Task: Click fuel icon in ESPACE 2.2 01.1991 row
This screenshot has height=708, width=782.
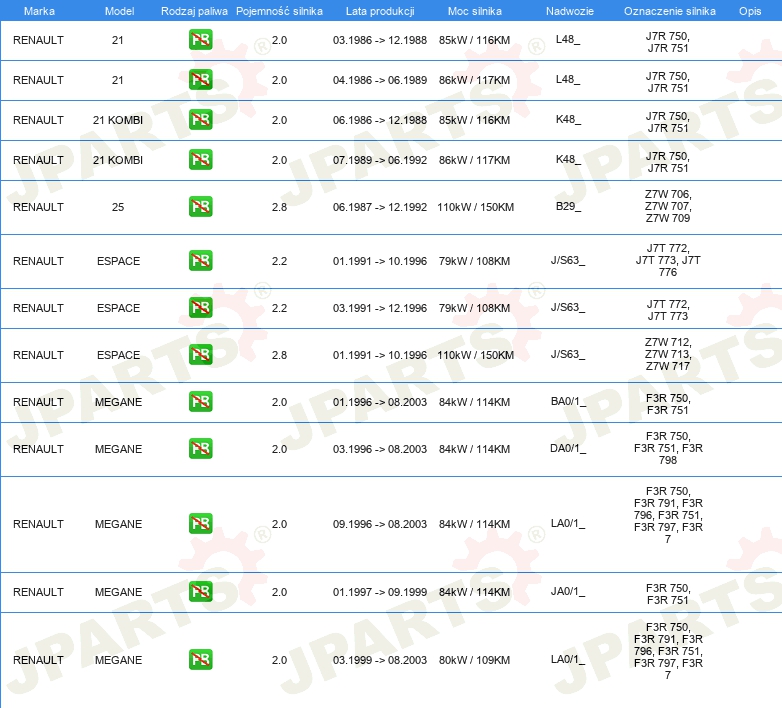Action: coord(200,260)
